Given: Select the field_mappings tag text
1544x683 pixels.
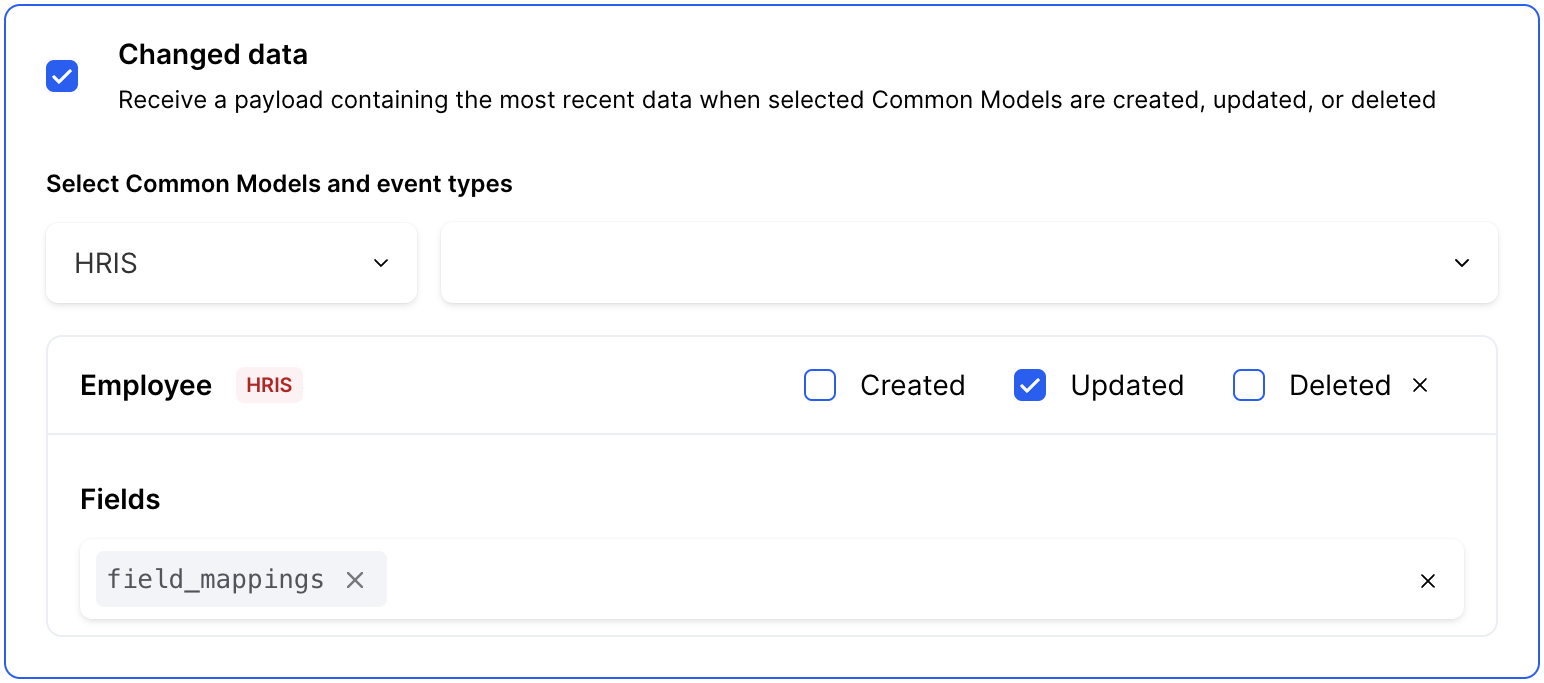Looking at the screenshot, I should point(216,580).
